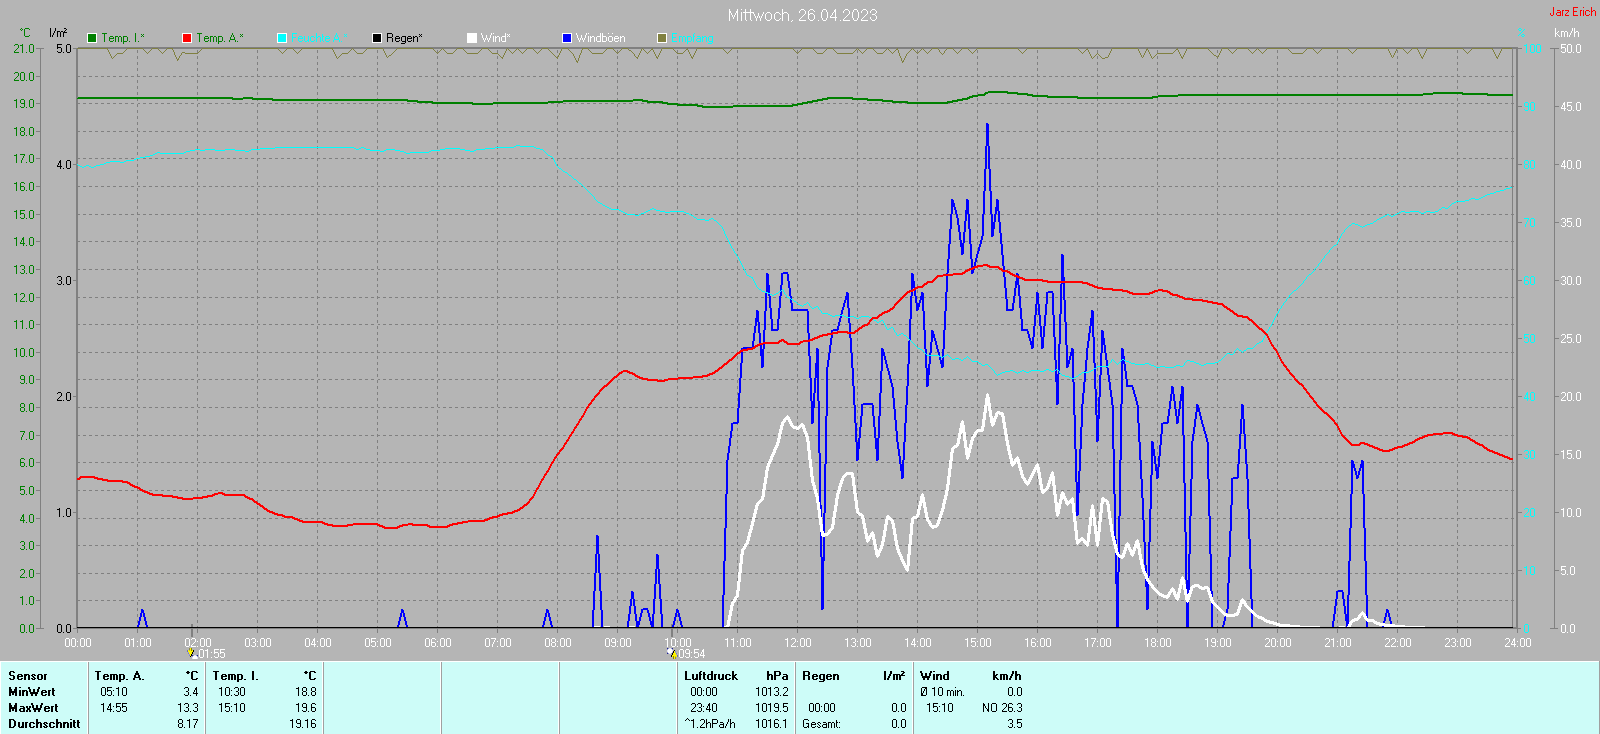Click the '24:00' label on the time axis
This screenshot has width=1600, height=734.
click(1518, 643)
